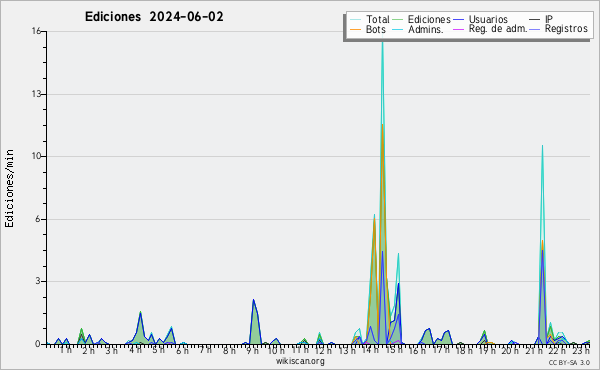600x370 pixels.
Task: Click the x-axis label '23 h'
Action: click(x=580, y=350)
